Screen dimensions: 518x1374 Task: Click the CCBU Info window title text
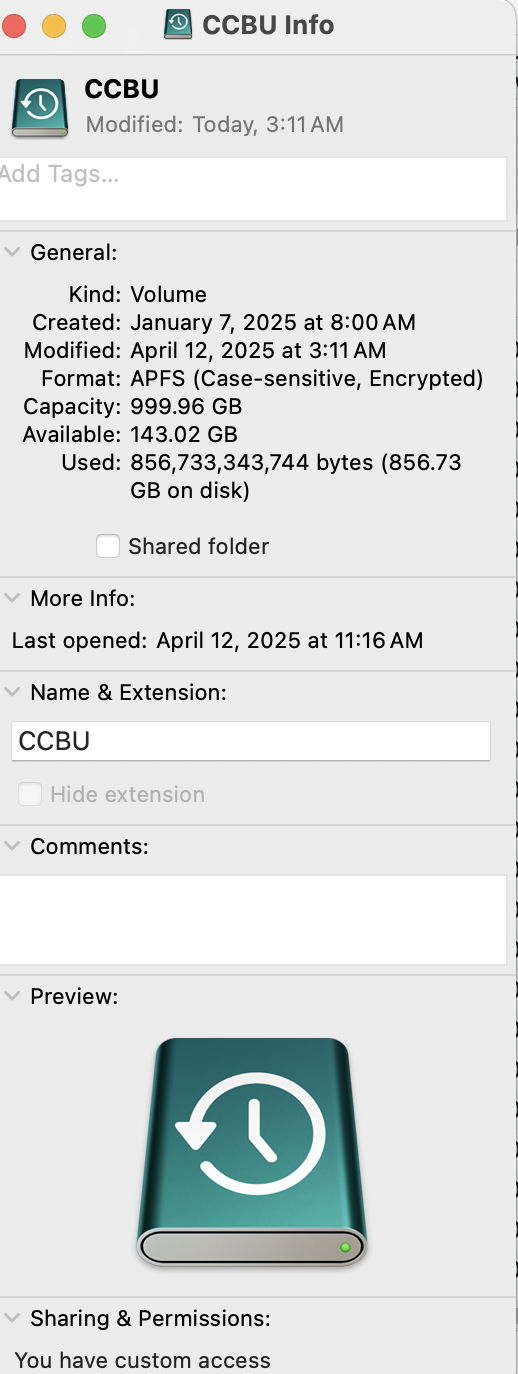[268, 25]
